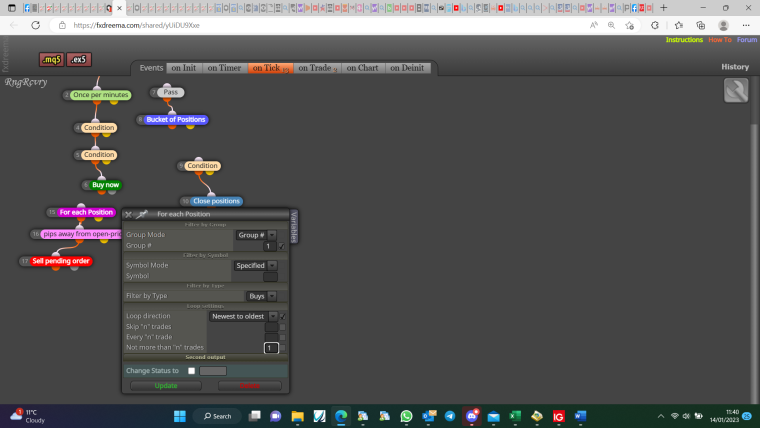Check the Change Status to checkbox
Viewport: 760px width, 428px height.
[x=191, y=371]
